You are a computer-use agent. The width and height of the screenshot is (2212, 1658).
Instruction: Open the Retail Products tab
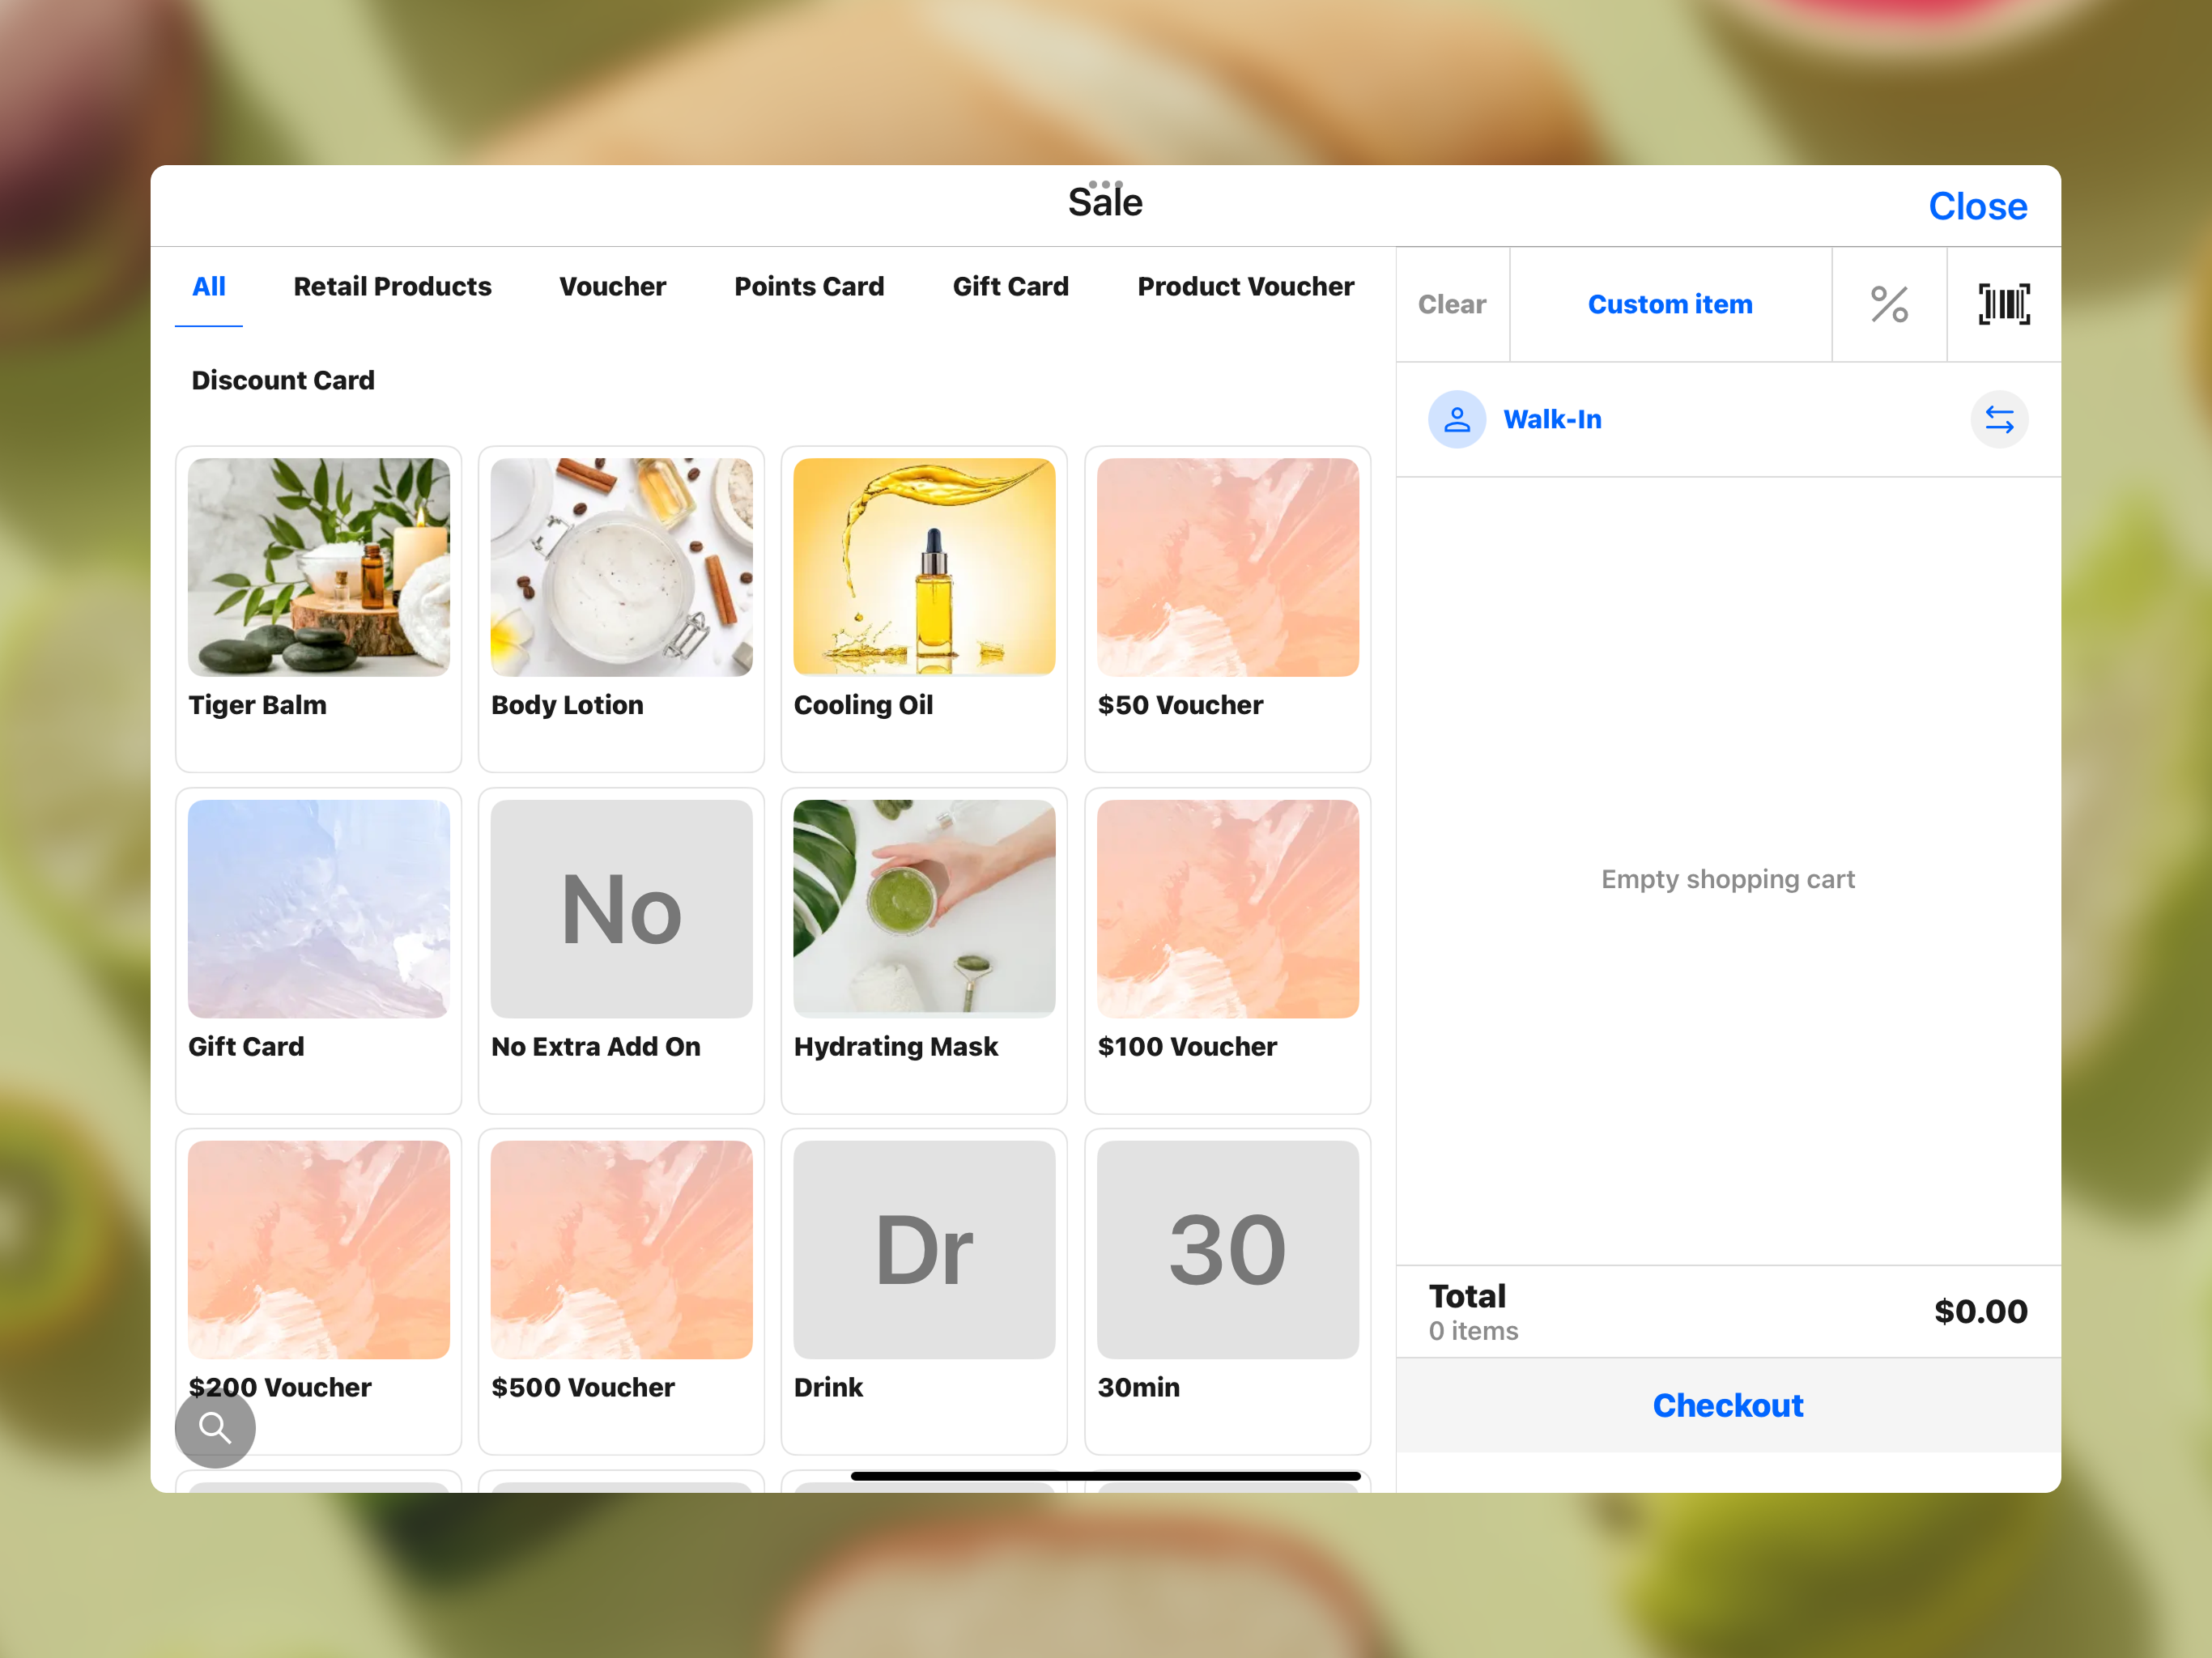(392, 287)
